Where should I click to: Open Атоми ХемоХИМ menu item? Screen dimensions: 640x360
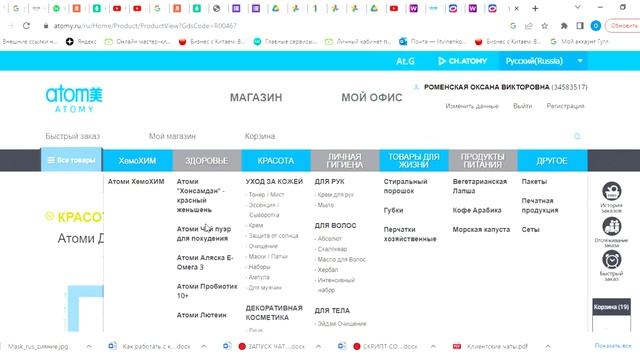136,182
